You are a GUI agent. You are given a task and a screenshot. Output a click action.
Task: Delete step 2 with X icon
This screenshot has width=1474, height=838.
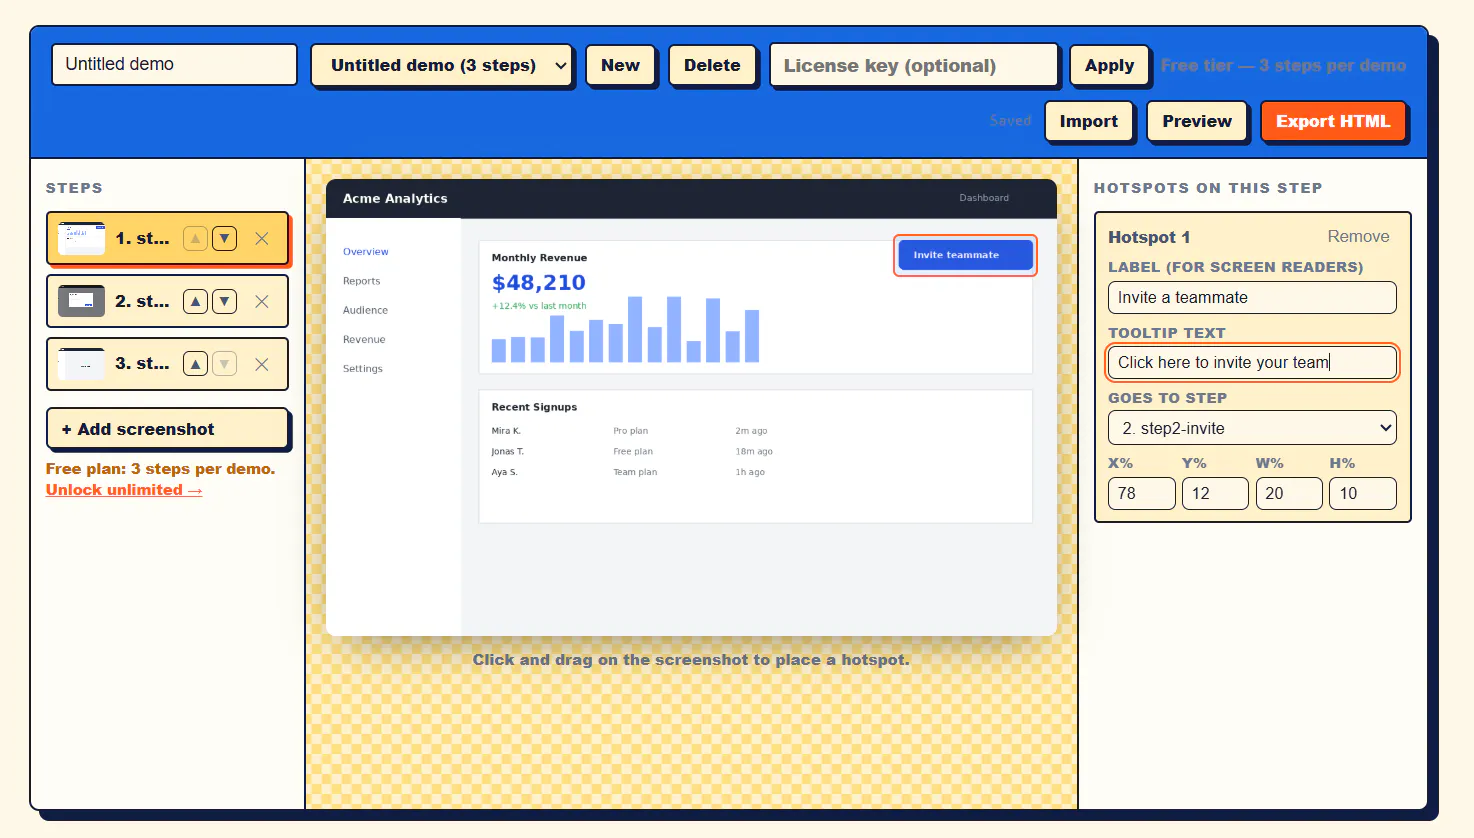(262, 302)
